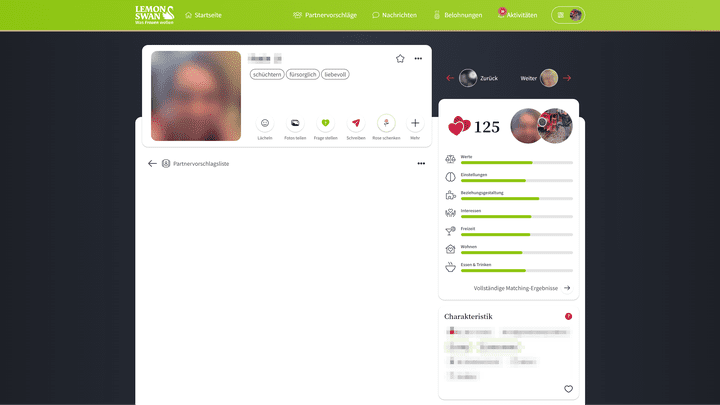Image resolution: width=720 pixels, height=405 pixels.
Task: Open profile card three-dot menu
Action: [418, 59]
